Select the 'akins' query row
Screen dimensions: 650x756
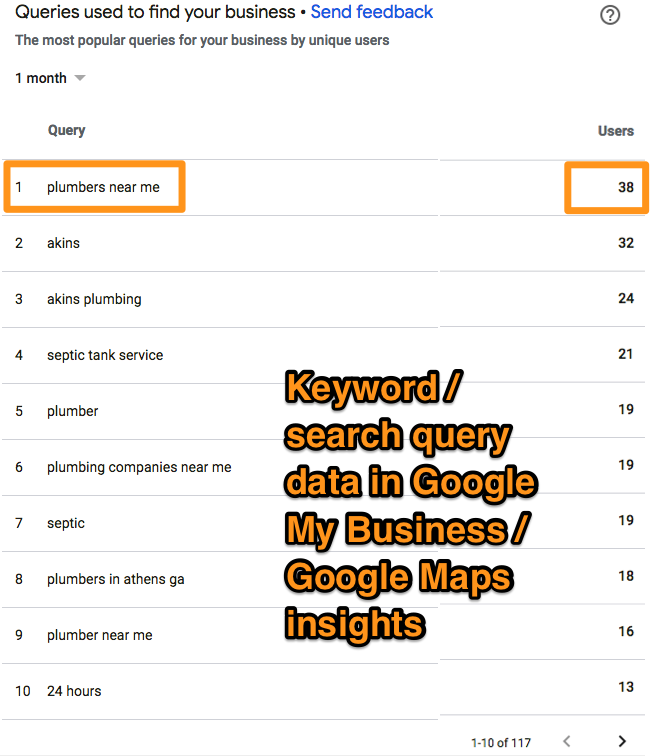point(63,243)
